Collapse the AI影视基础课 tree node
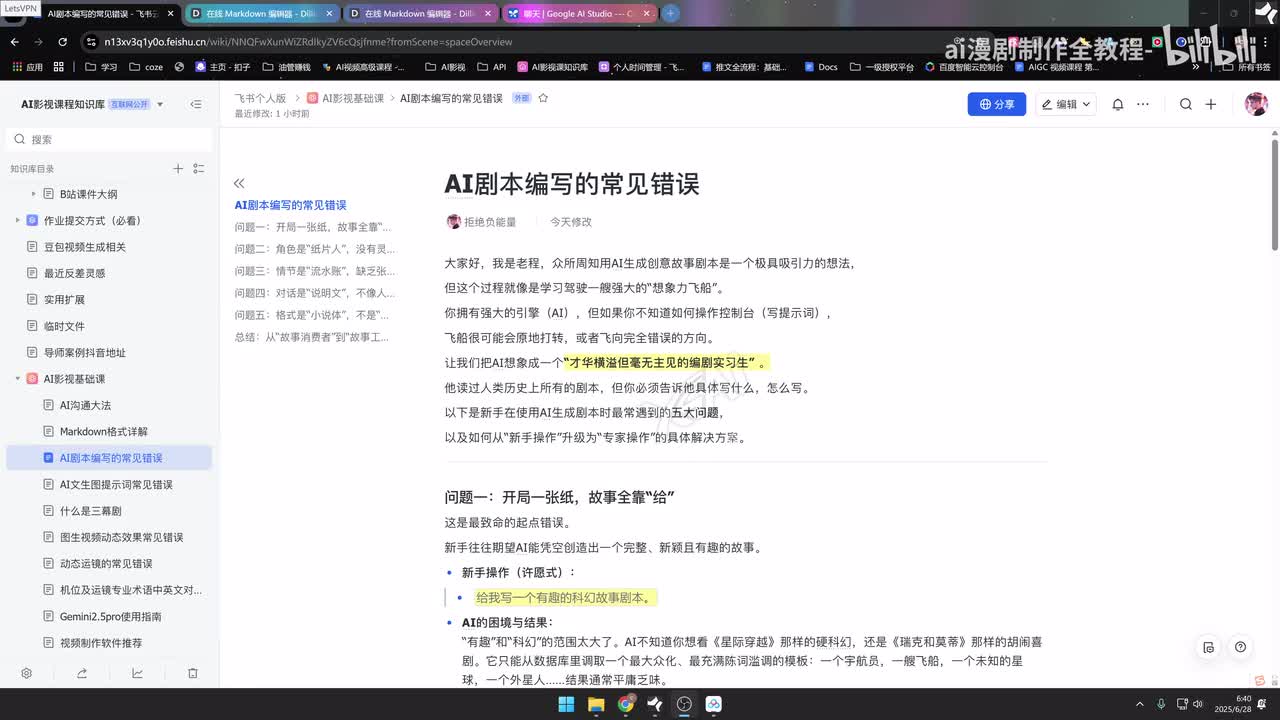Image resolution: width=1280 pixels, height=720 pixels. 17,379
